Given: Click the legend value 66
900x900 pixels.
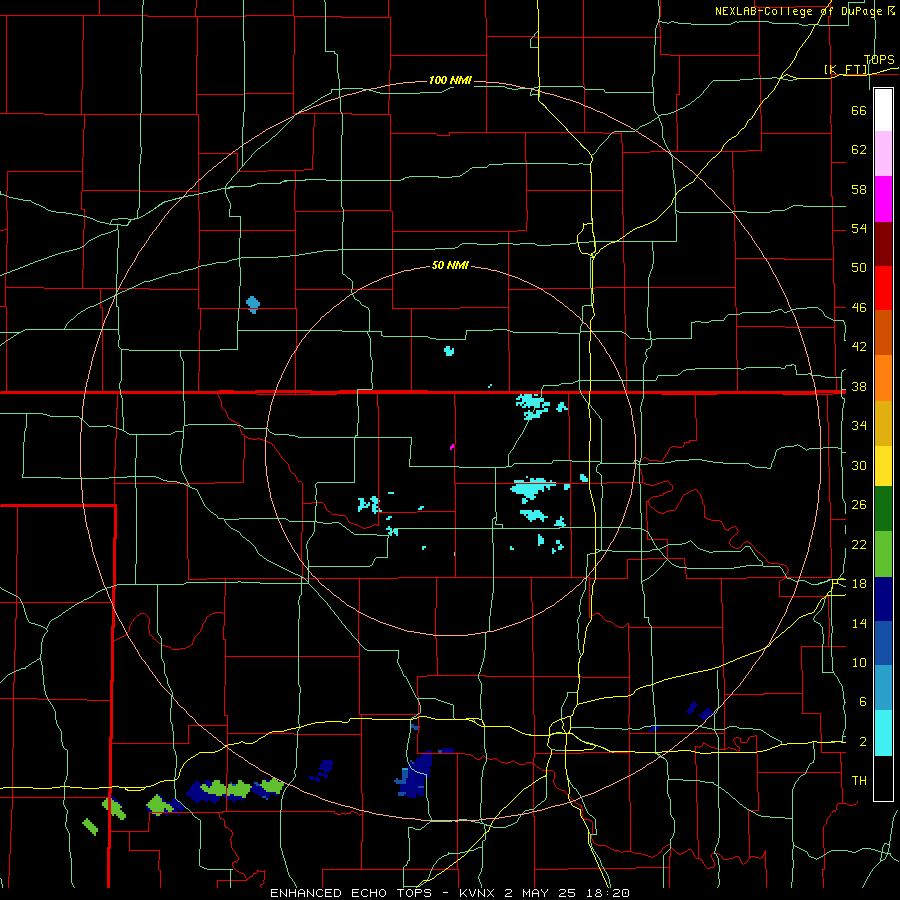Looking at the screenshot, I should click(x=859, y=111).
